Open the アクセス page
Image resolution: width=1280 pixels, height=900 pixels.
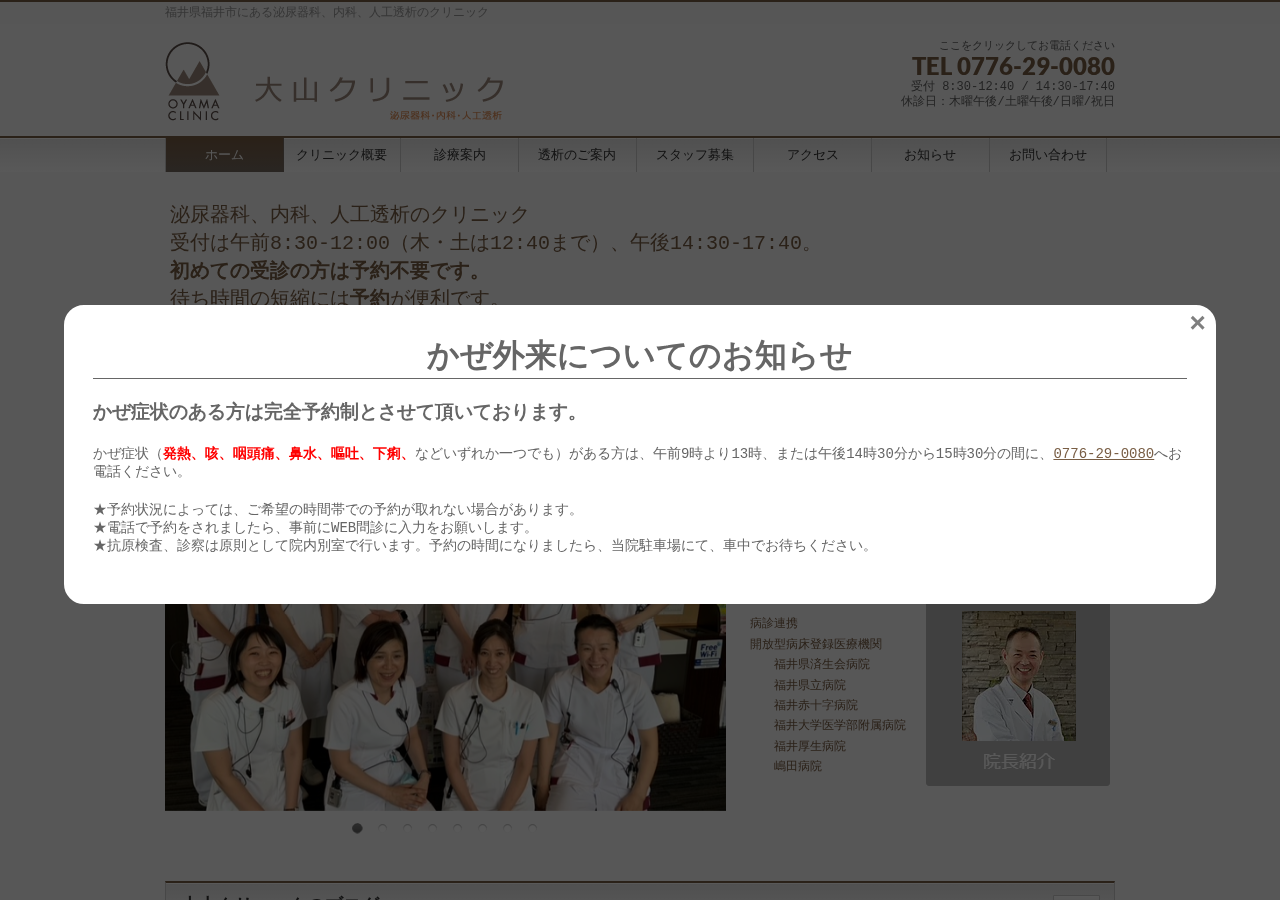pos(812,155)
